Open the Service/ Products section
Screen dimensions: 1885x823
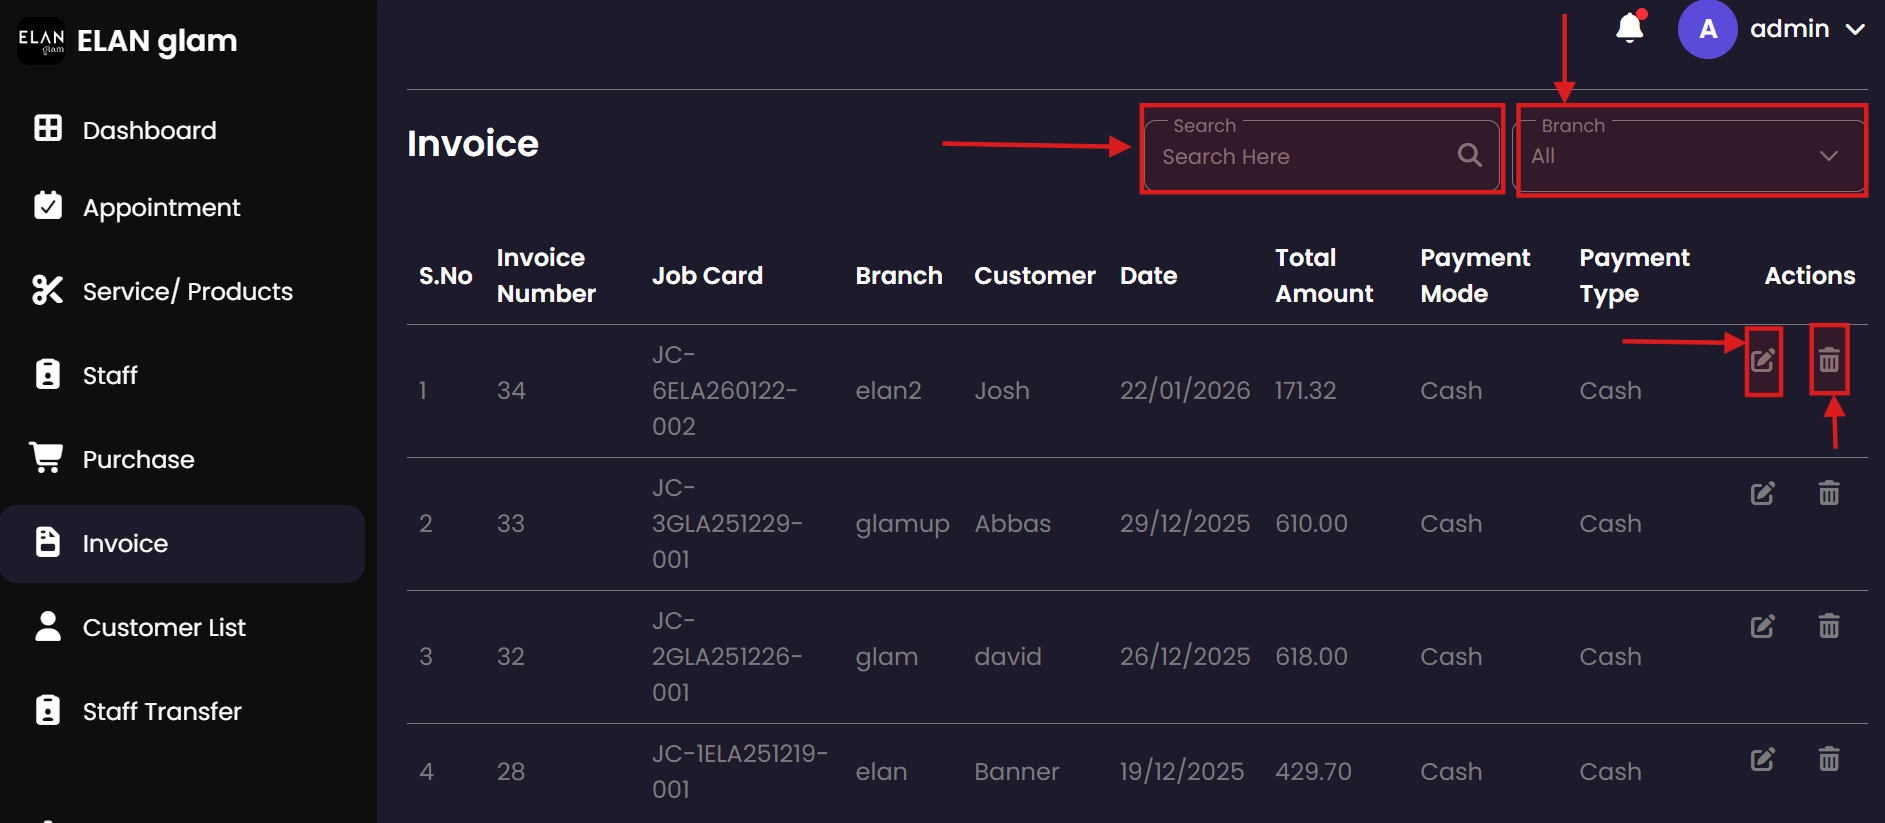tap(187, 291)
